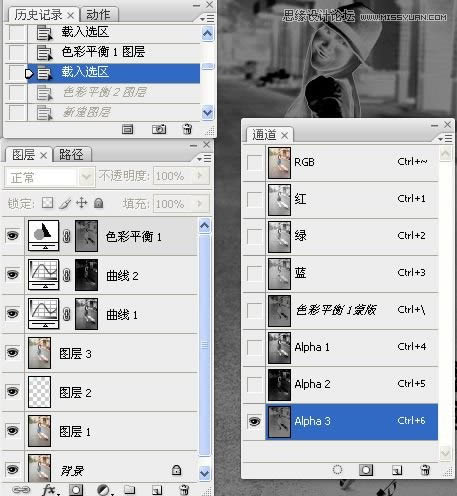
Task: Click the delete channel trash icon
Action: coord(425,470)
